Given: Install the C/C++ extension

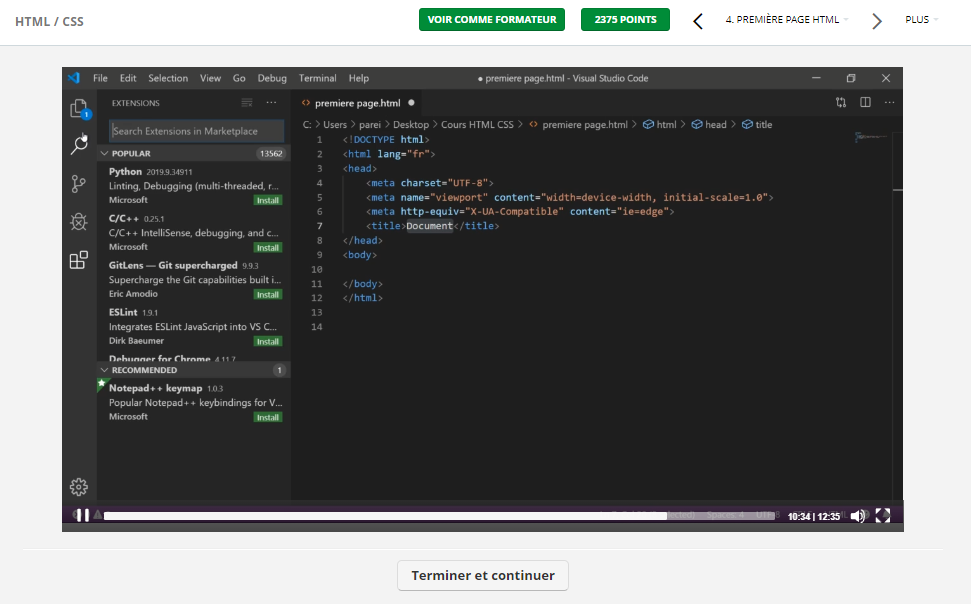Looking at the screenshot, I should point(268,247).
